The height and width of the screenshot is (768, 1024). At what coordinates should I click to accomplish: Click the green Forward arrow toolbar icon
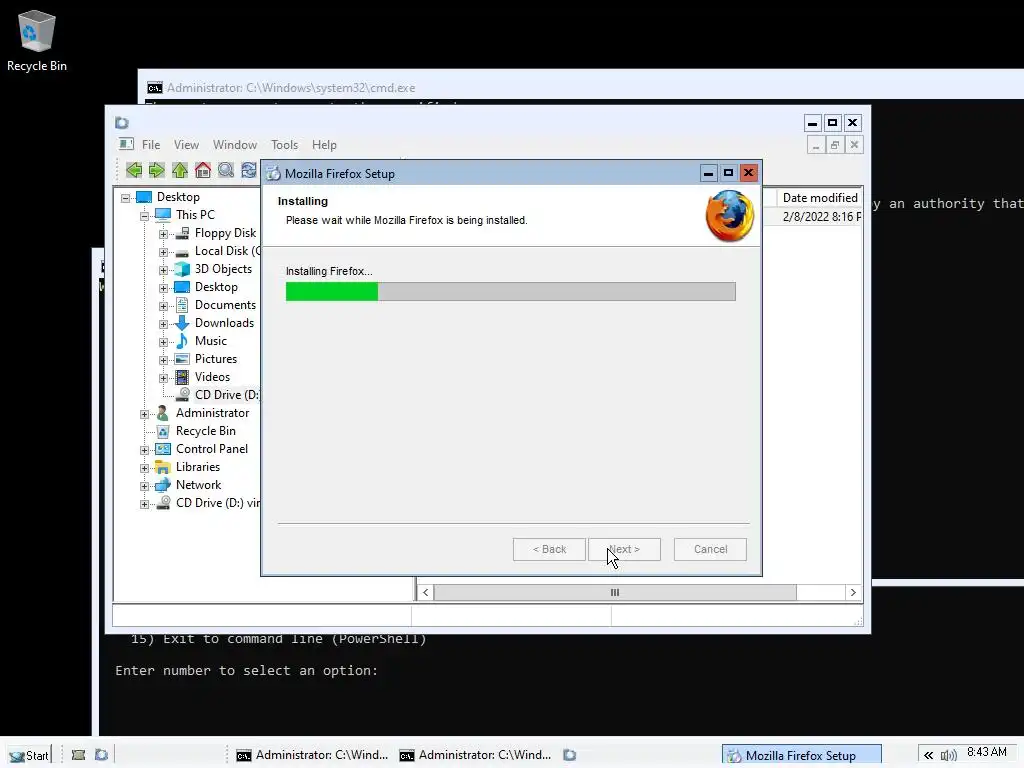157,170
